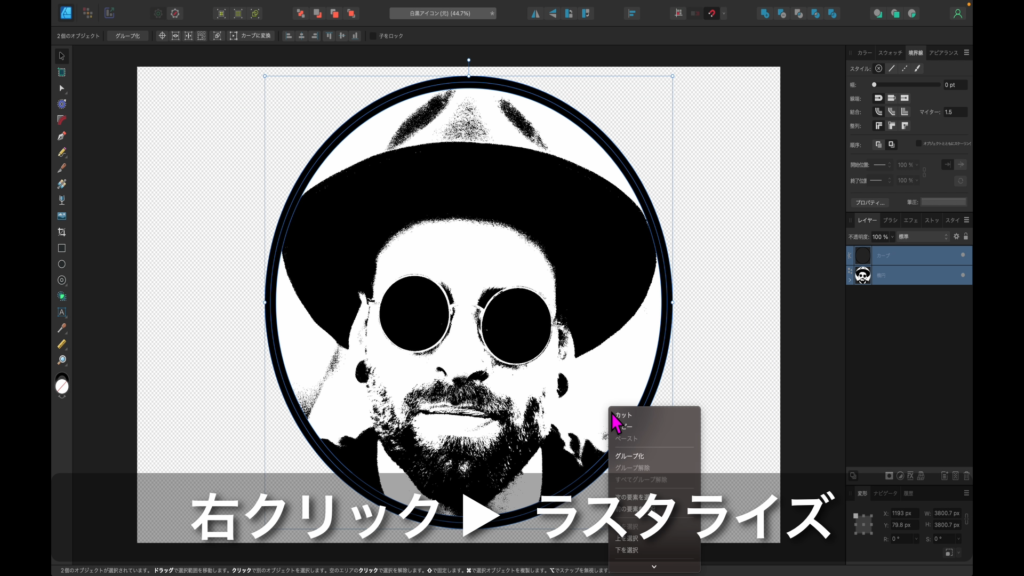This screenshot has height=576, width=1024.
Task: Expand context menu bottom chevron
Action: pyautogui.click(x=654, y=566)
